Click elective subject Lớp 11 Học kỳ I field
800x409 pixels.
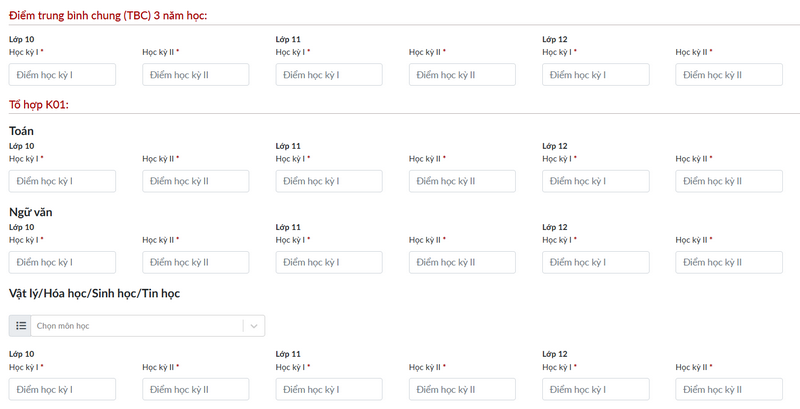coord(329,389)
